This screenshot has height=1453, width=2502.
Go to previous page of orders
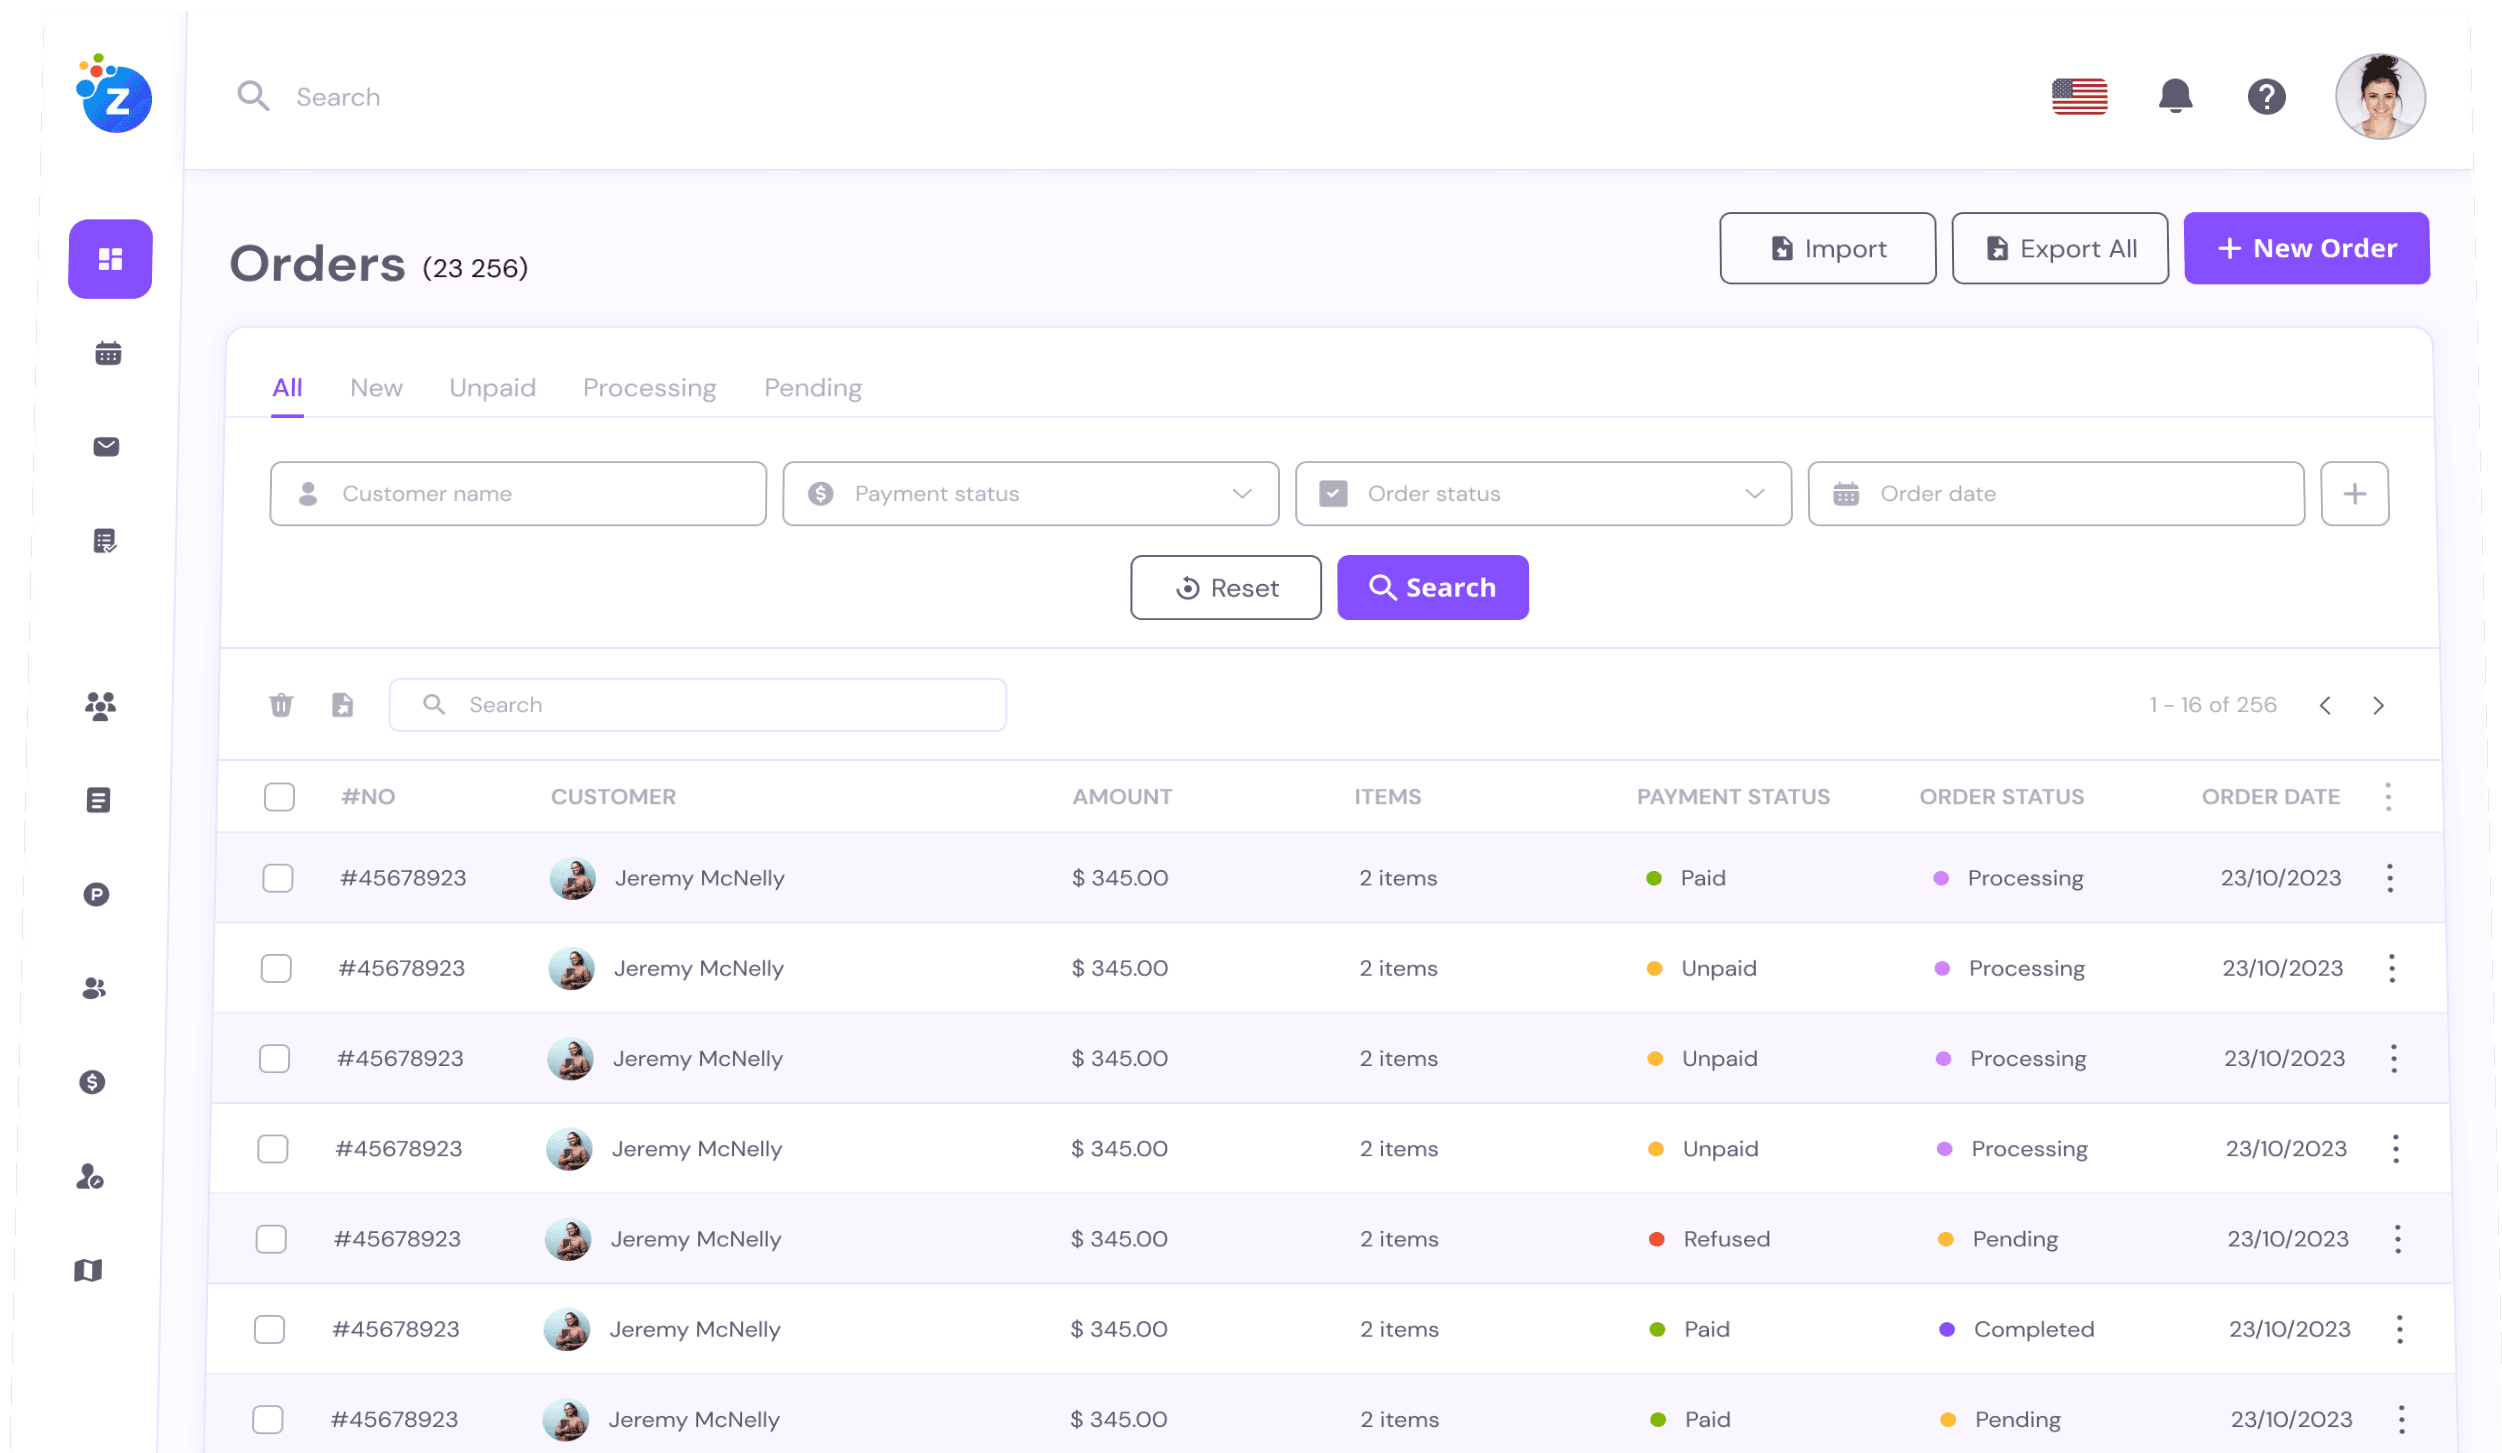click(2325, 706)
